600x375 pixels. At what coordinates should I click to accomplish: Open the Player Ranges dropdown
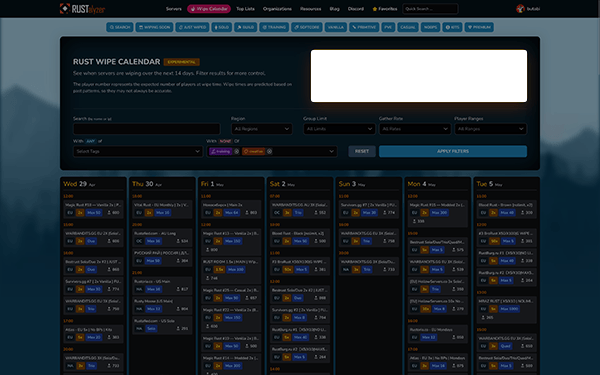(491, 129)
